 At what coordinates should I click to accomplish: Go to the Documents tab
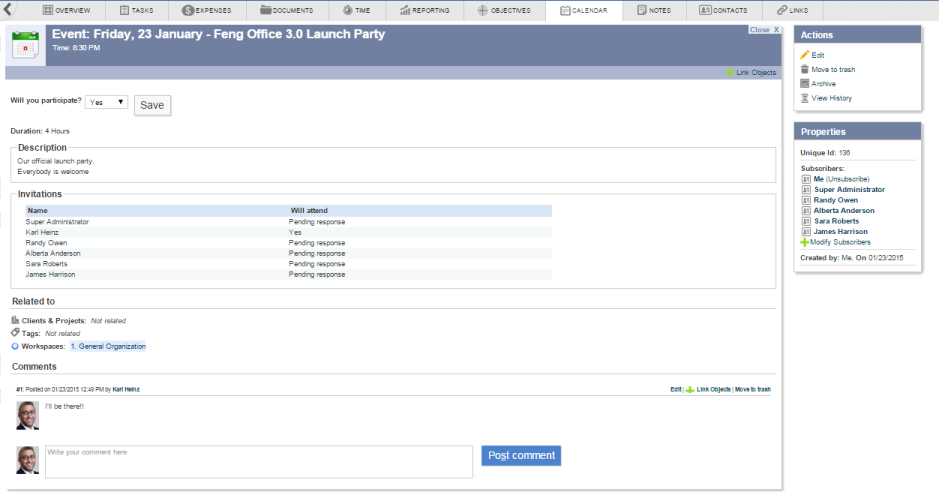point(286,11)
